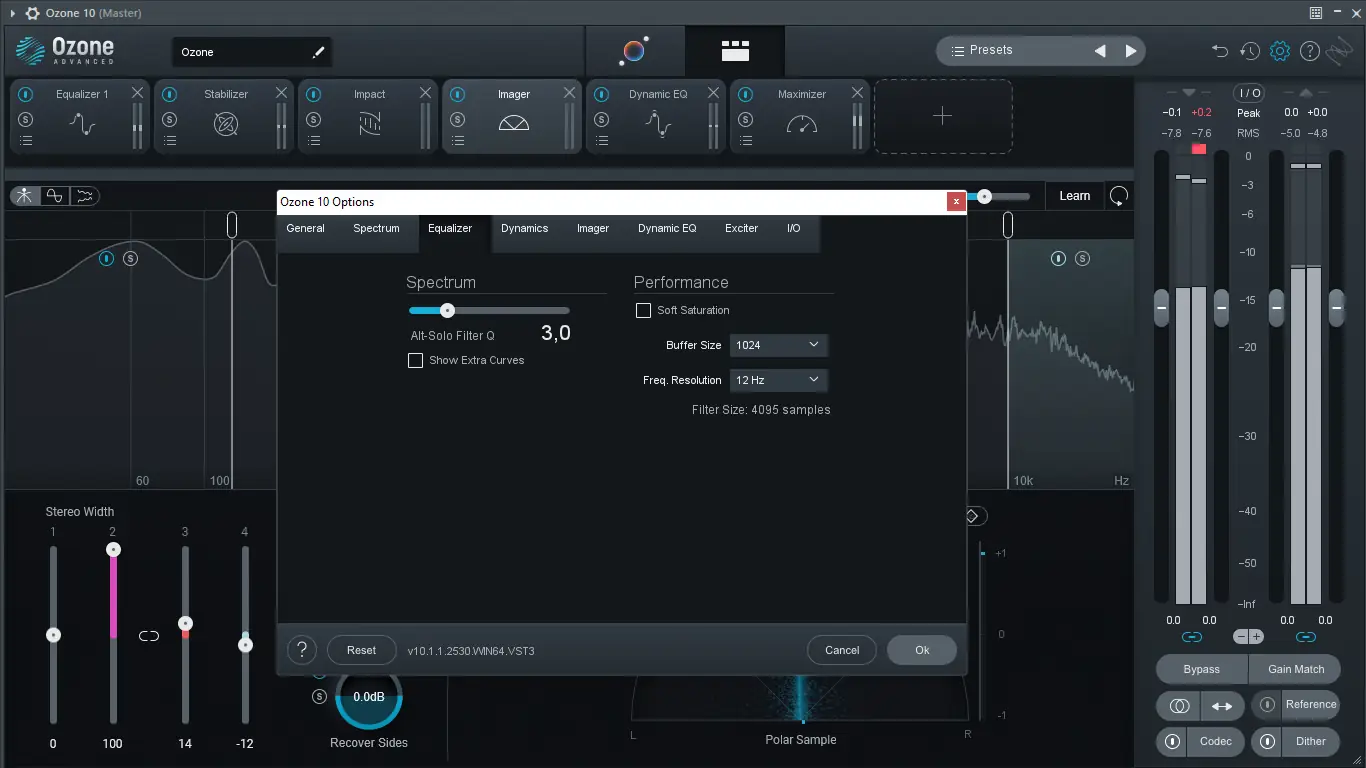Click the Ozone preset name field to rename it
Screen dimensions: 1366x768
click(250, 51)
